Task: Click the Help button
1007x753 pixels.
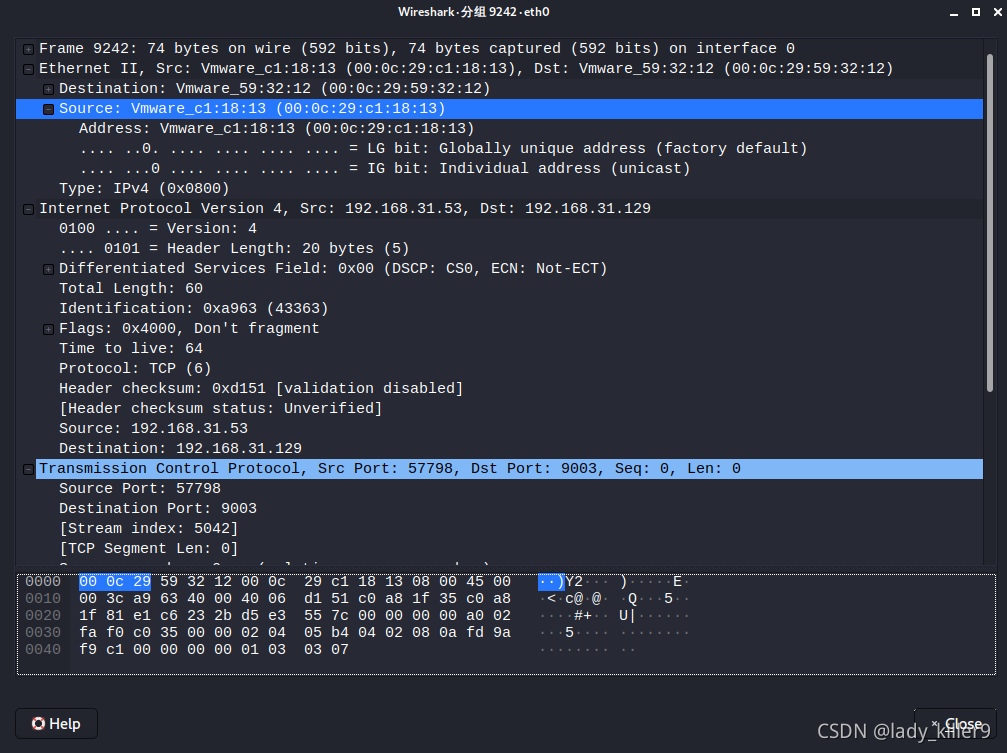Action: [x=57, y=723]
